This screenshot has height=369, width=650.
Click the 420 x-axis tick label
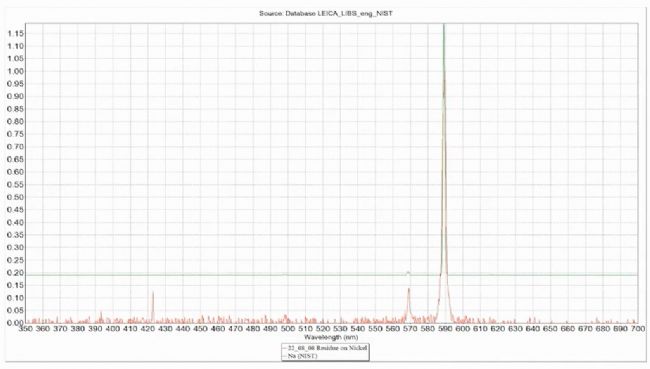coord(148,329)
